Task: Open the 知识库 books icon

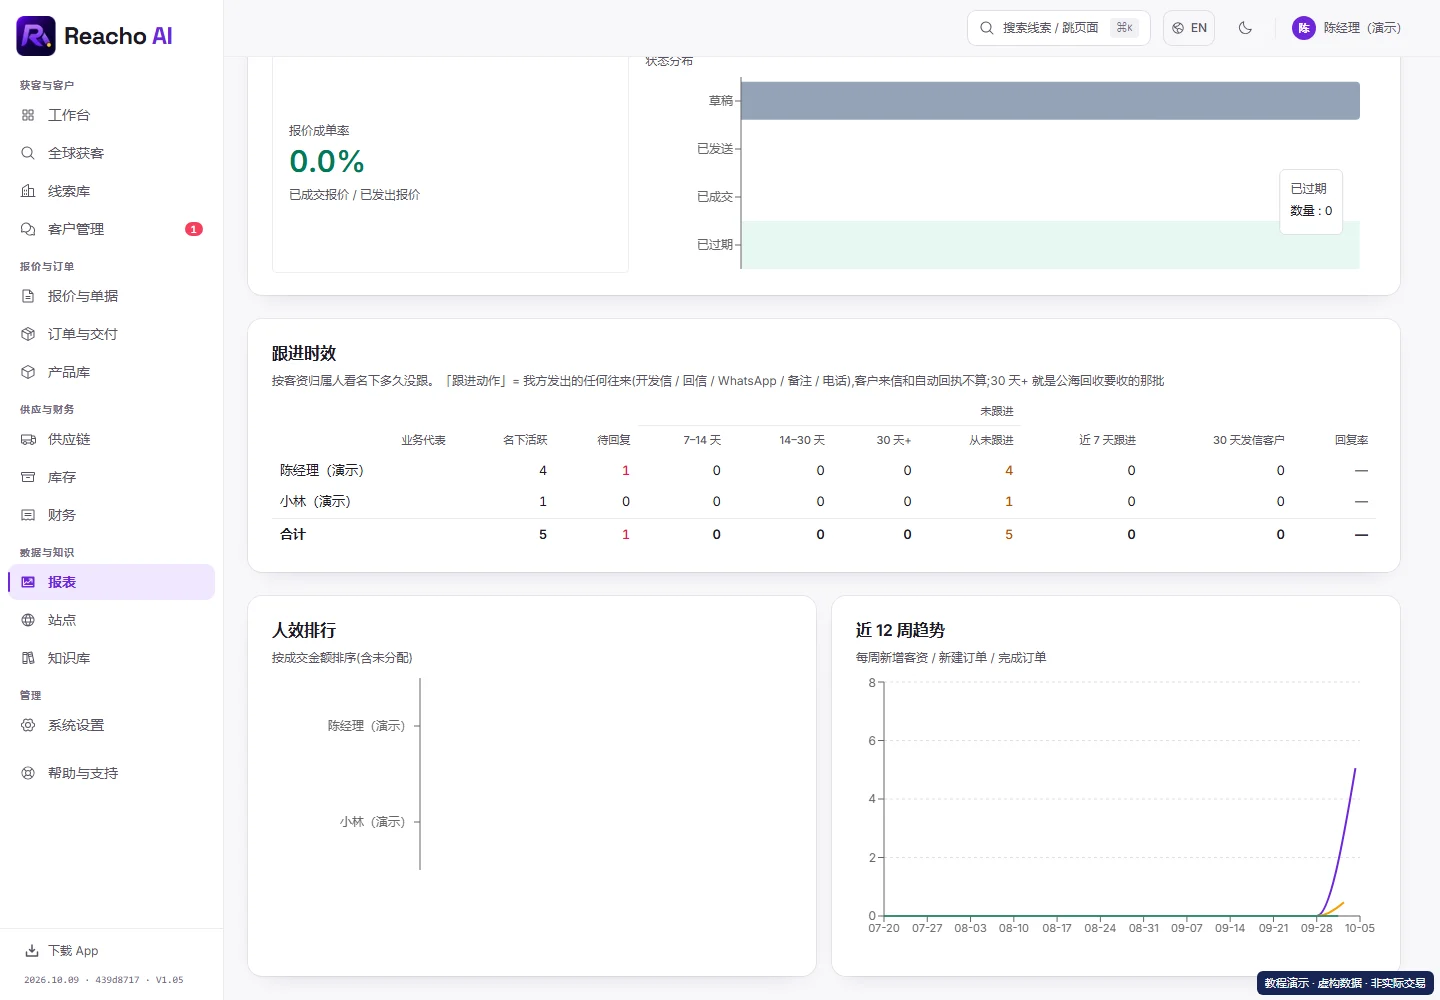Action: point(28,658)
